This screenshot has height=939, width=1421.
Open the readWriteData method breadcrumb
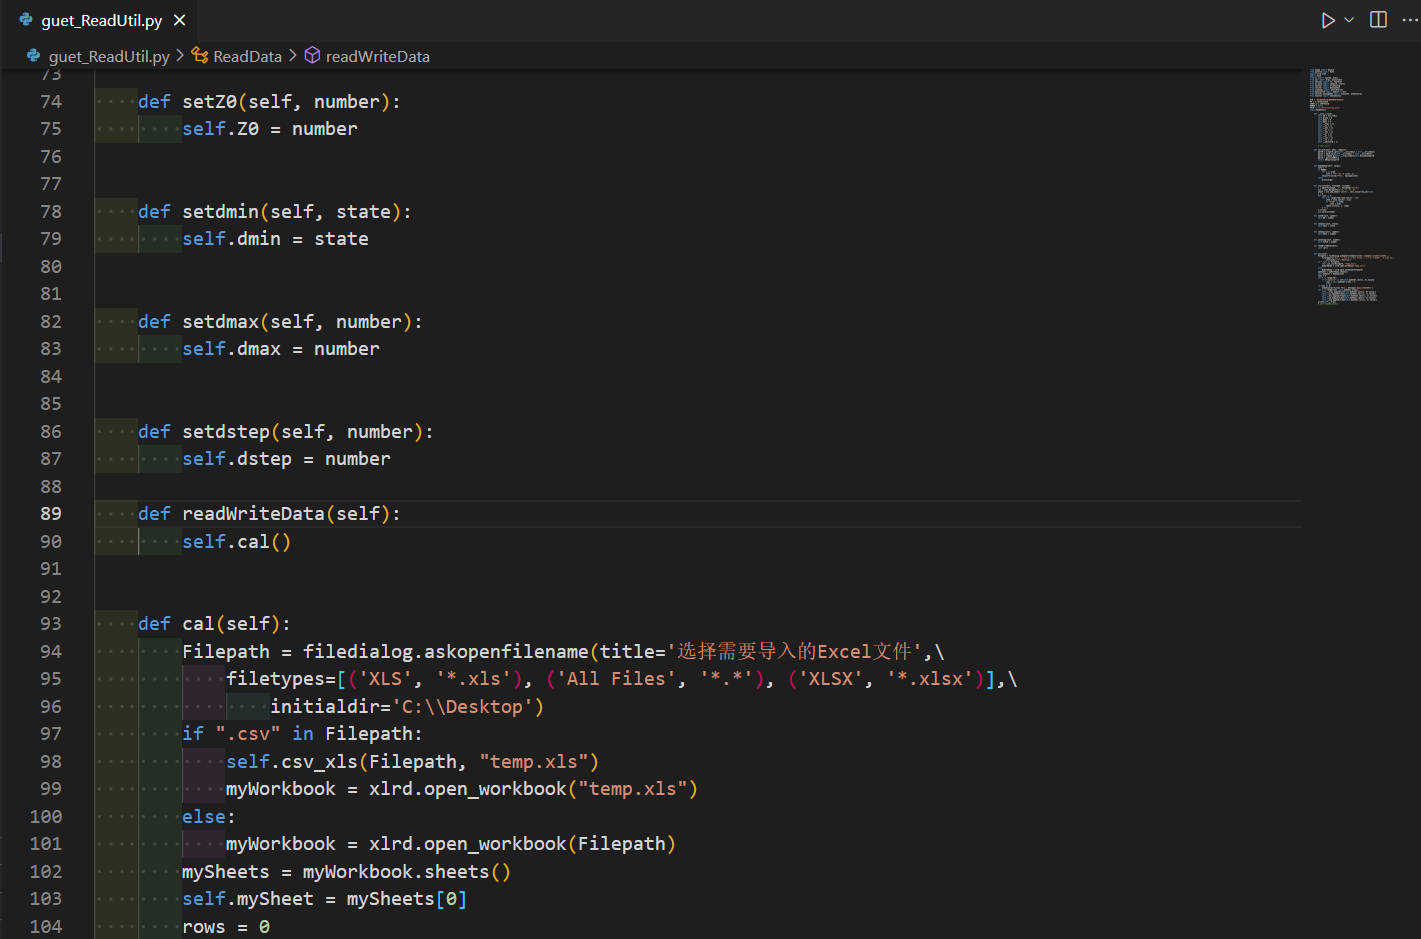tap(377, 56)
